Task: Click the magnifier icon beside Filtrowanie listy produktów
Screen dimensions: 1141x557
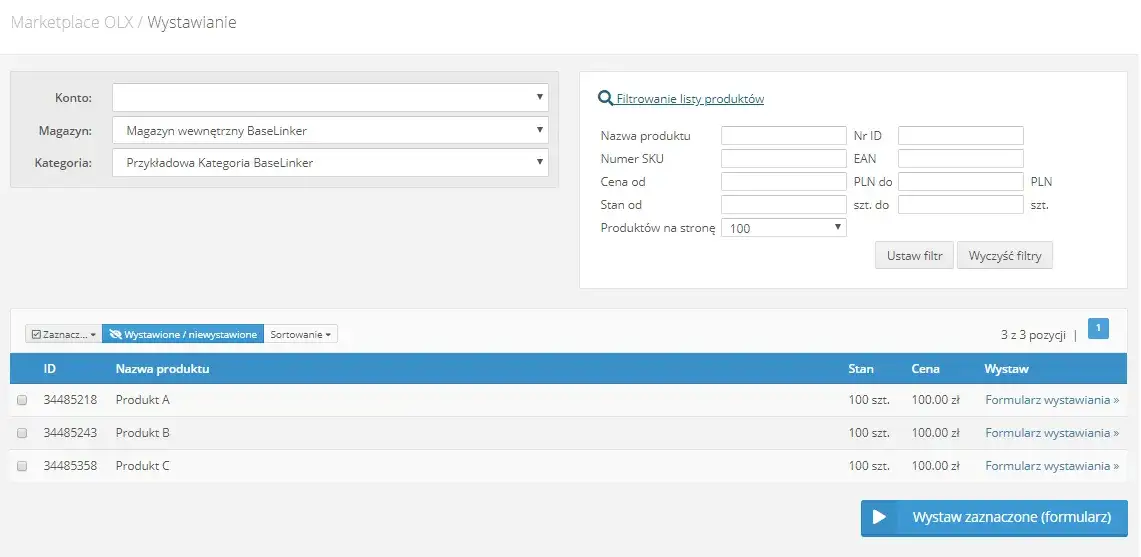Action: coord(605,98)
